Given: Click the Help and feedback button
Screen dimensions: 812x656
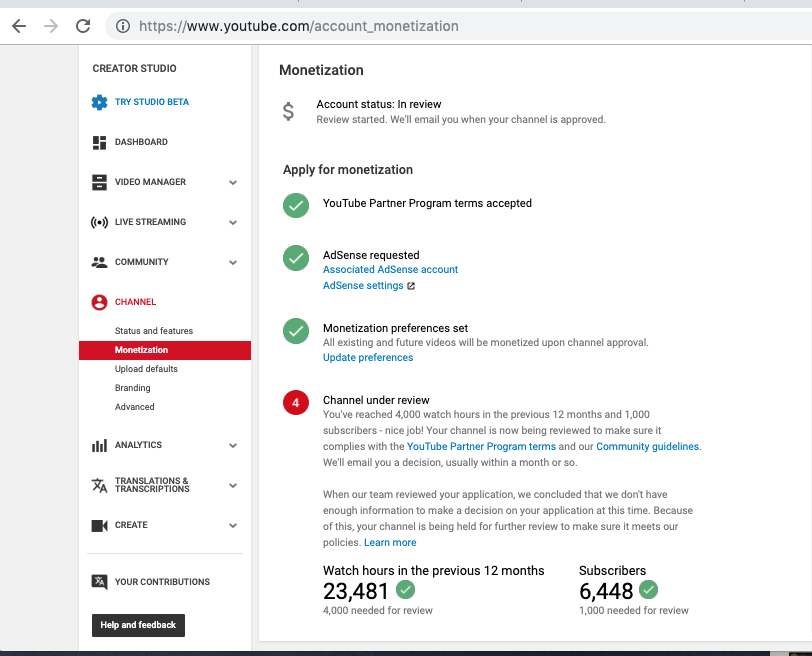Looking at the screenshot, I should [138, 625].
